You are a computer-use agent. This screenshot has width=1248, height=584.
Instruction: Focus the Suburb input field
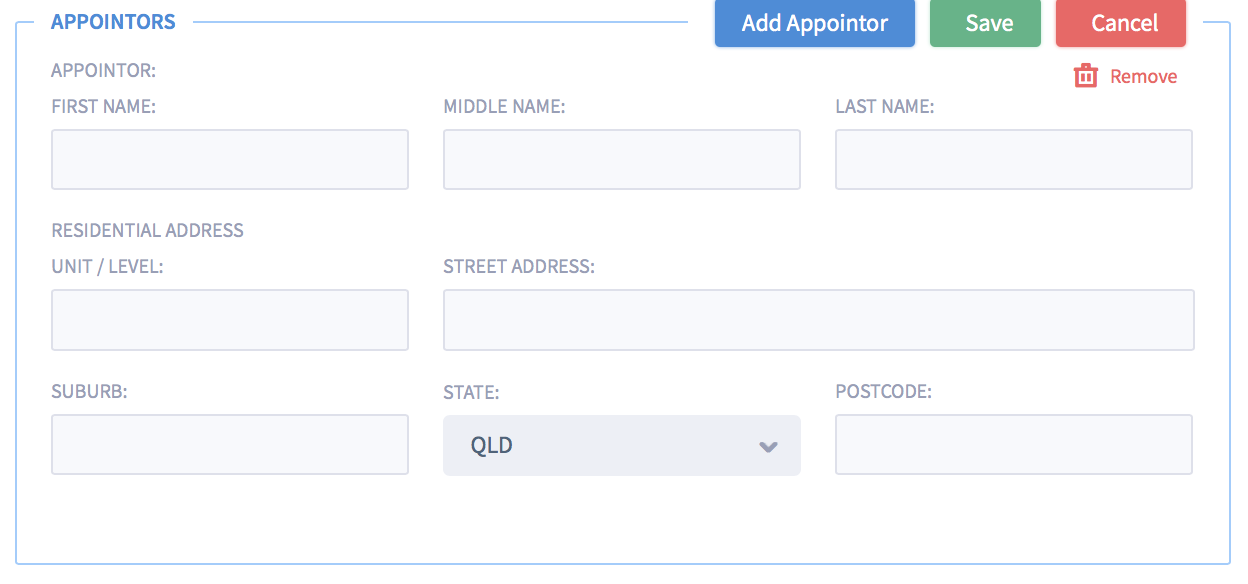pos(230,445)
